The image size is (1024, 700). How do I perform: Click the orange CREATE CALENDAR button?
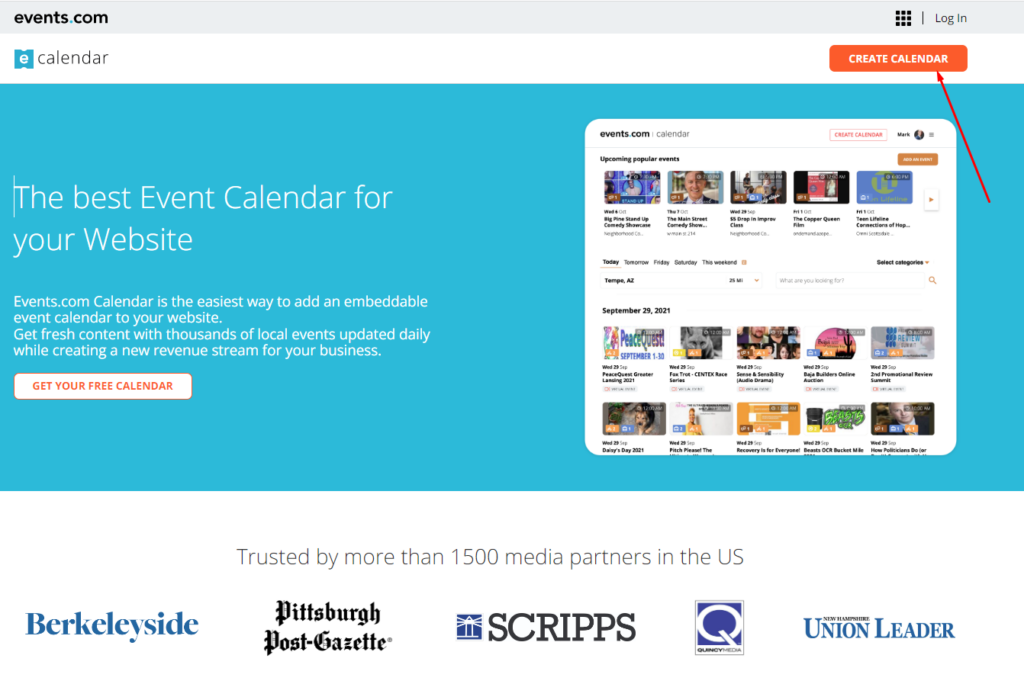pos(898,59)
